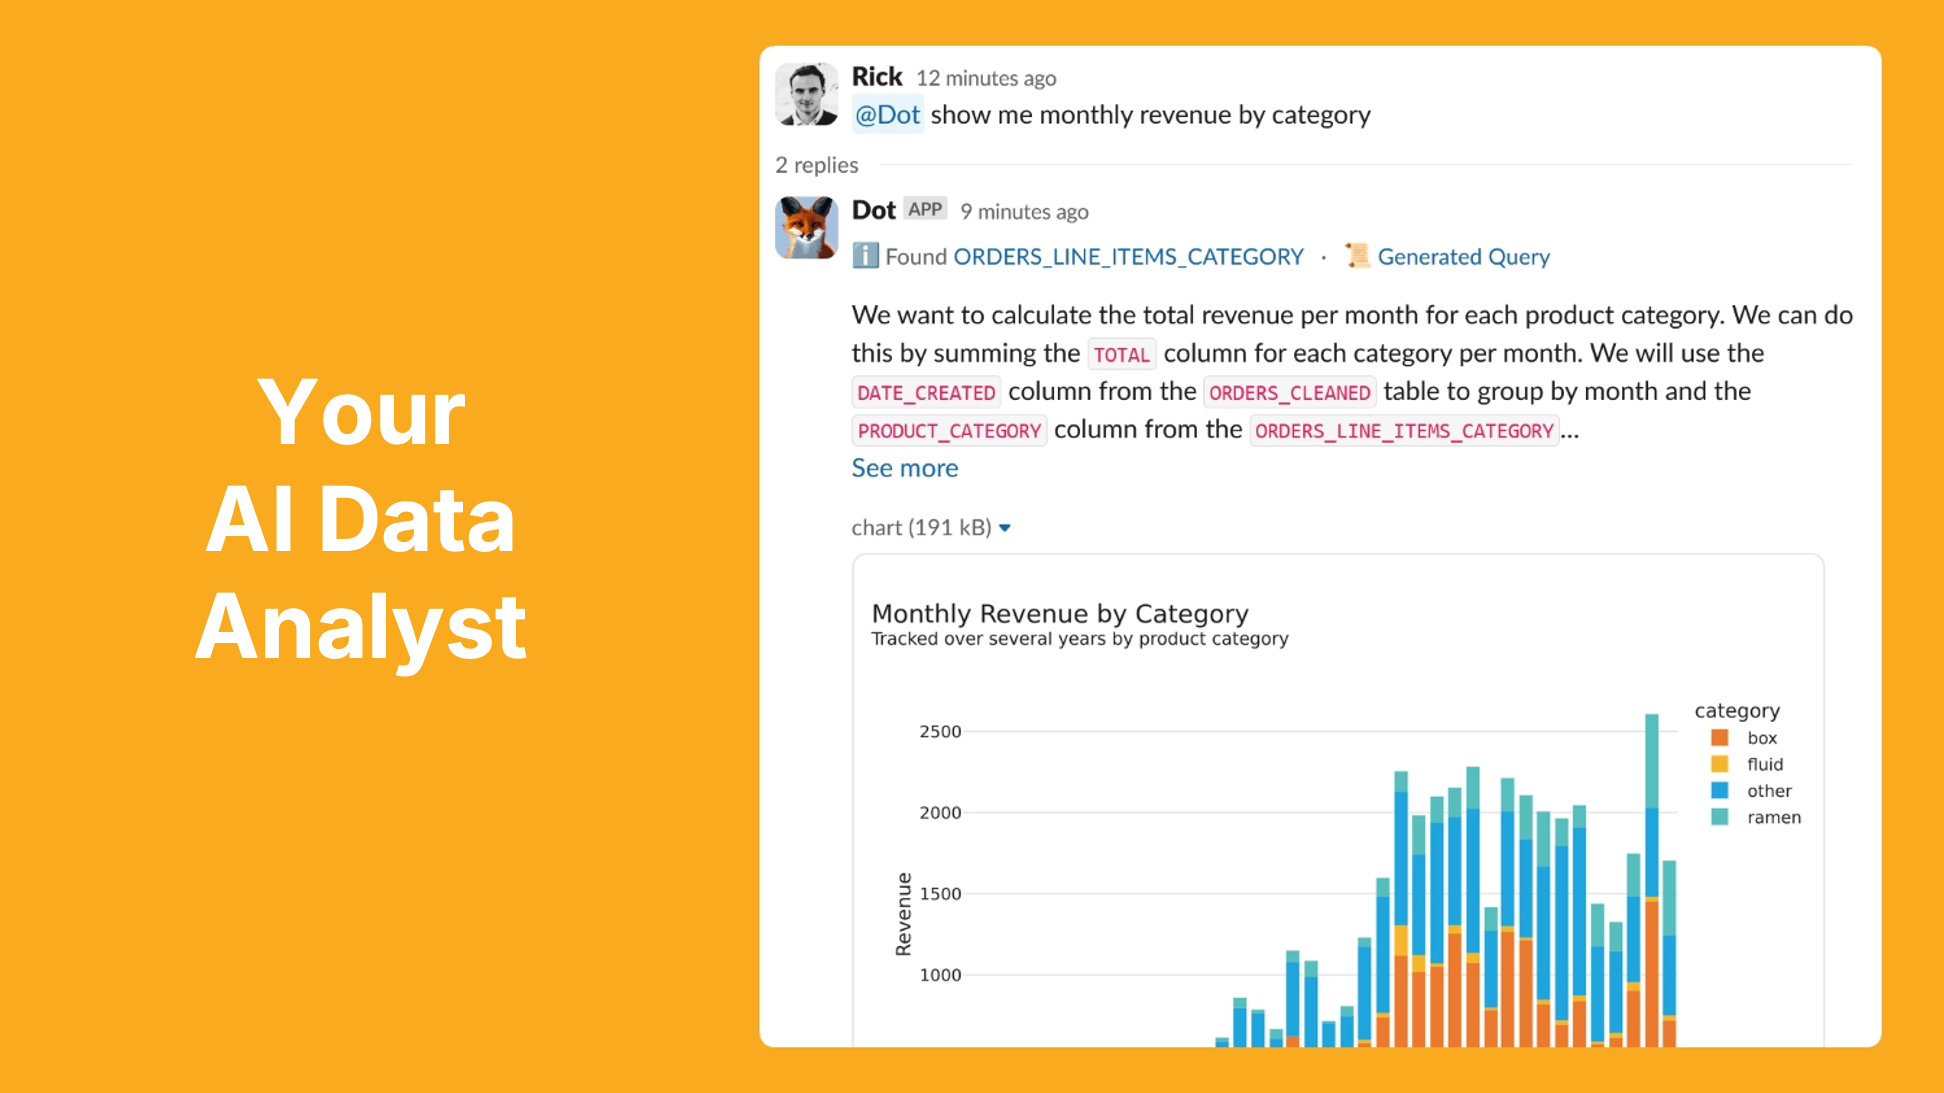This screenshot has width=1944, height=1093.
Task: Click the 12 minutes ago timestamp
Action: (x=986, y=78)
